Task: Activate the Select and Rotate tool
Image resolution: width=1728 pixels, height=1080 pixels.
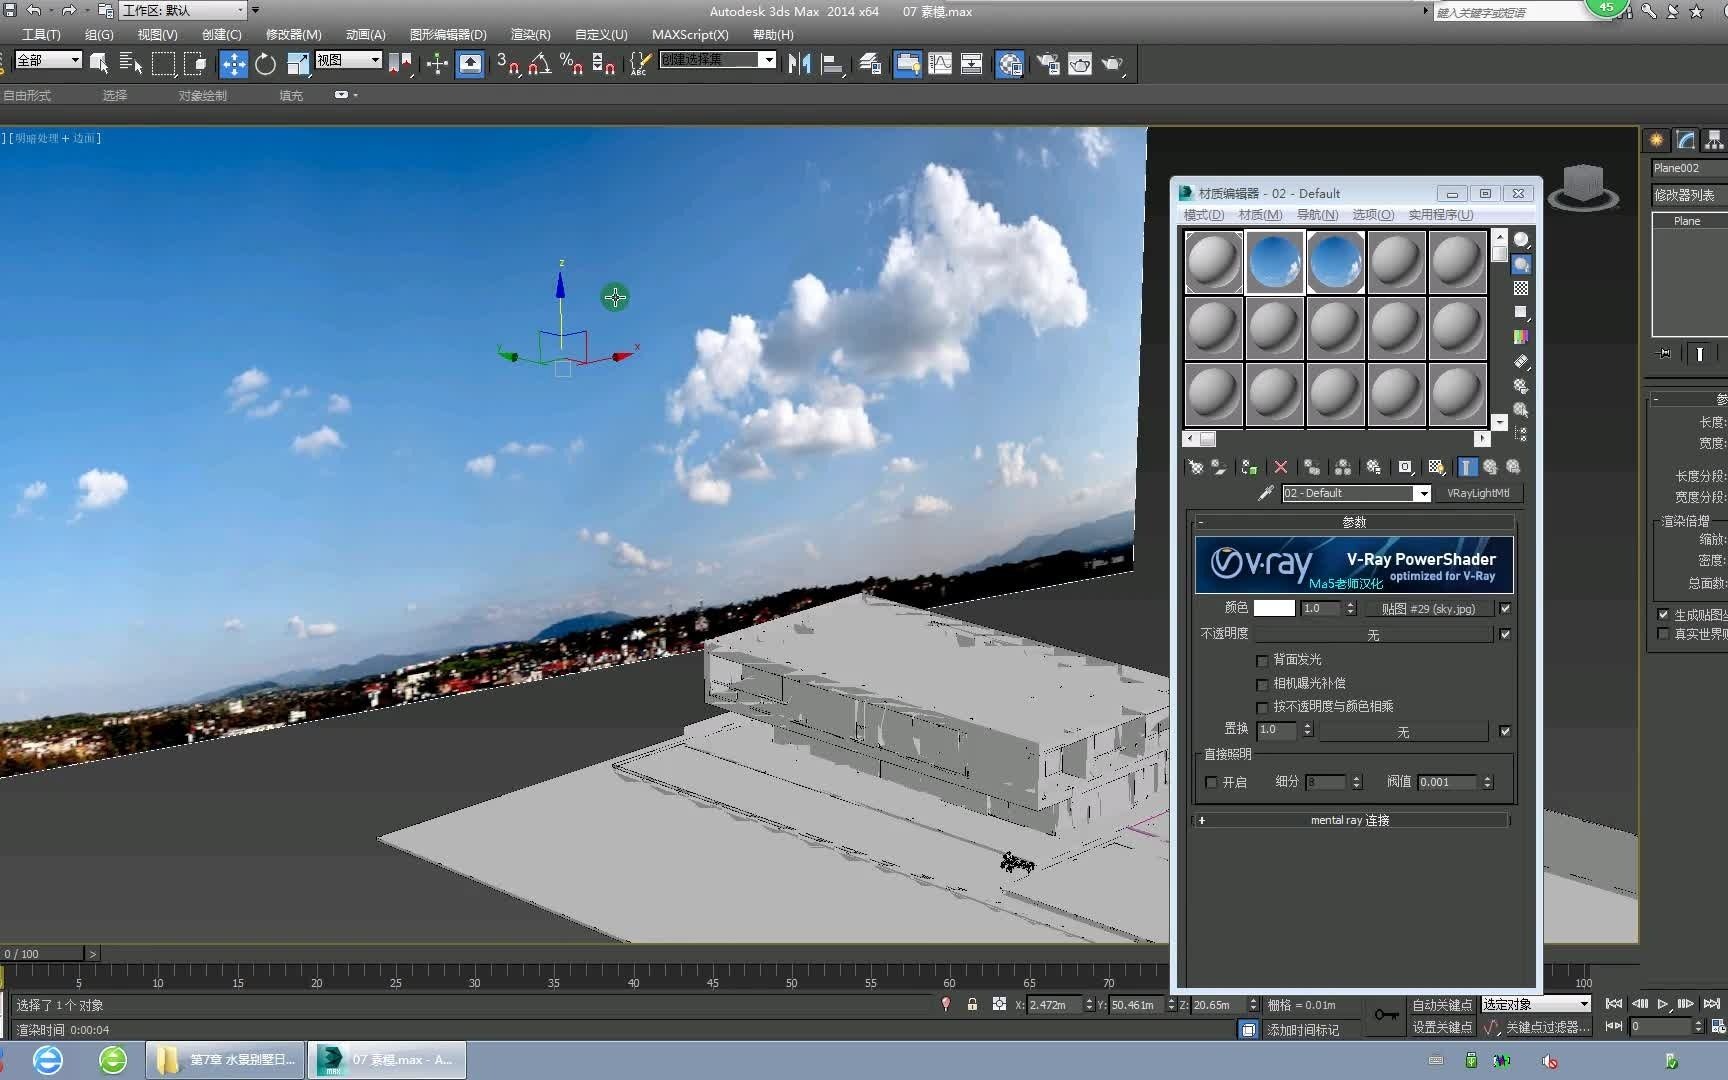Action: (x=265, y=63)
